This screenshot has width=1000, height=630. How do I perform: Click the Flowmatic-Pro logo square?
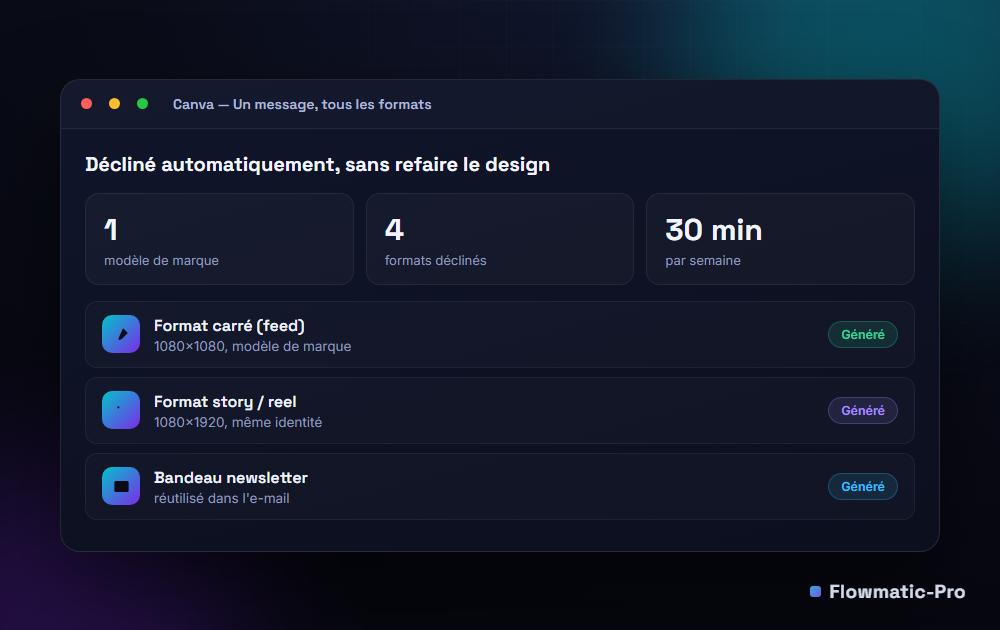[x=815, y=591]
